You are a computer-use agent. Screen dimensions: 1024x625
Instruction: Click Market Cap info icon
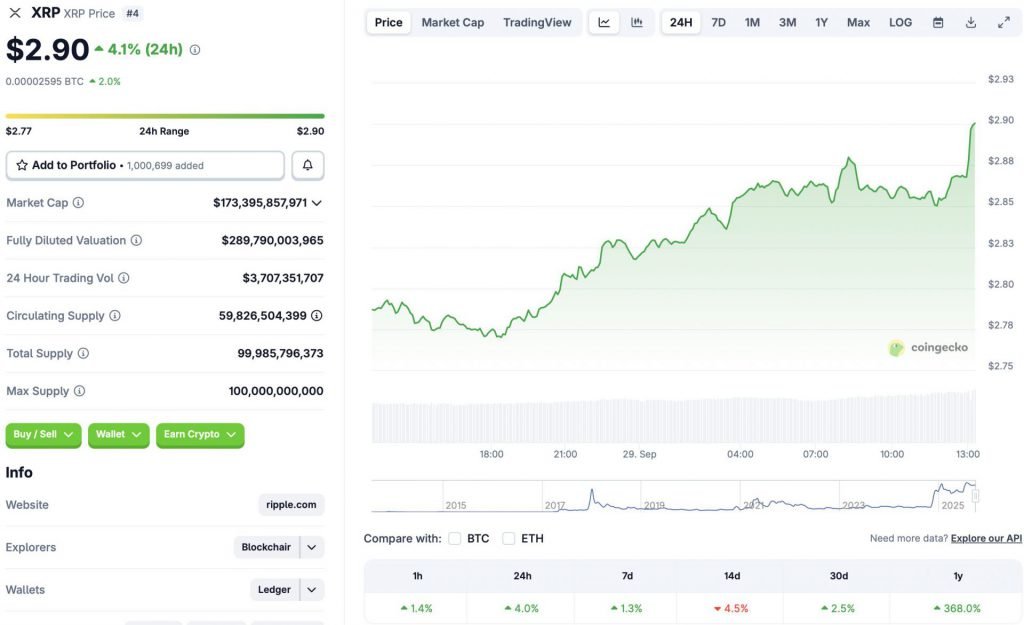[x=79, y=203]
